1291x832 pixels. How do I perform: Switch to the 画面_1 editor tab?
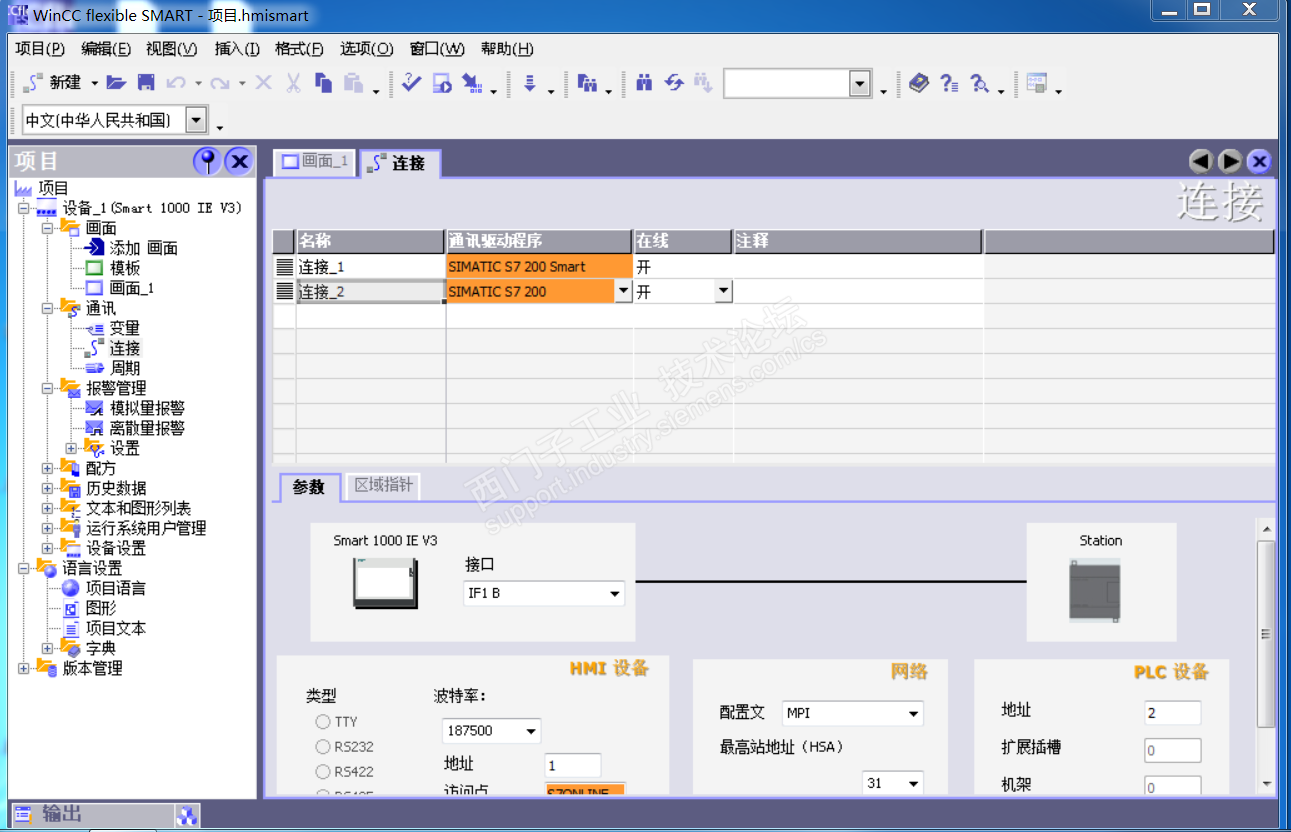pyautogui.click(x=315, y=162)
